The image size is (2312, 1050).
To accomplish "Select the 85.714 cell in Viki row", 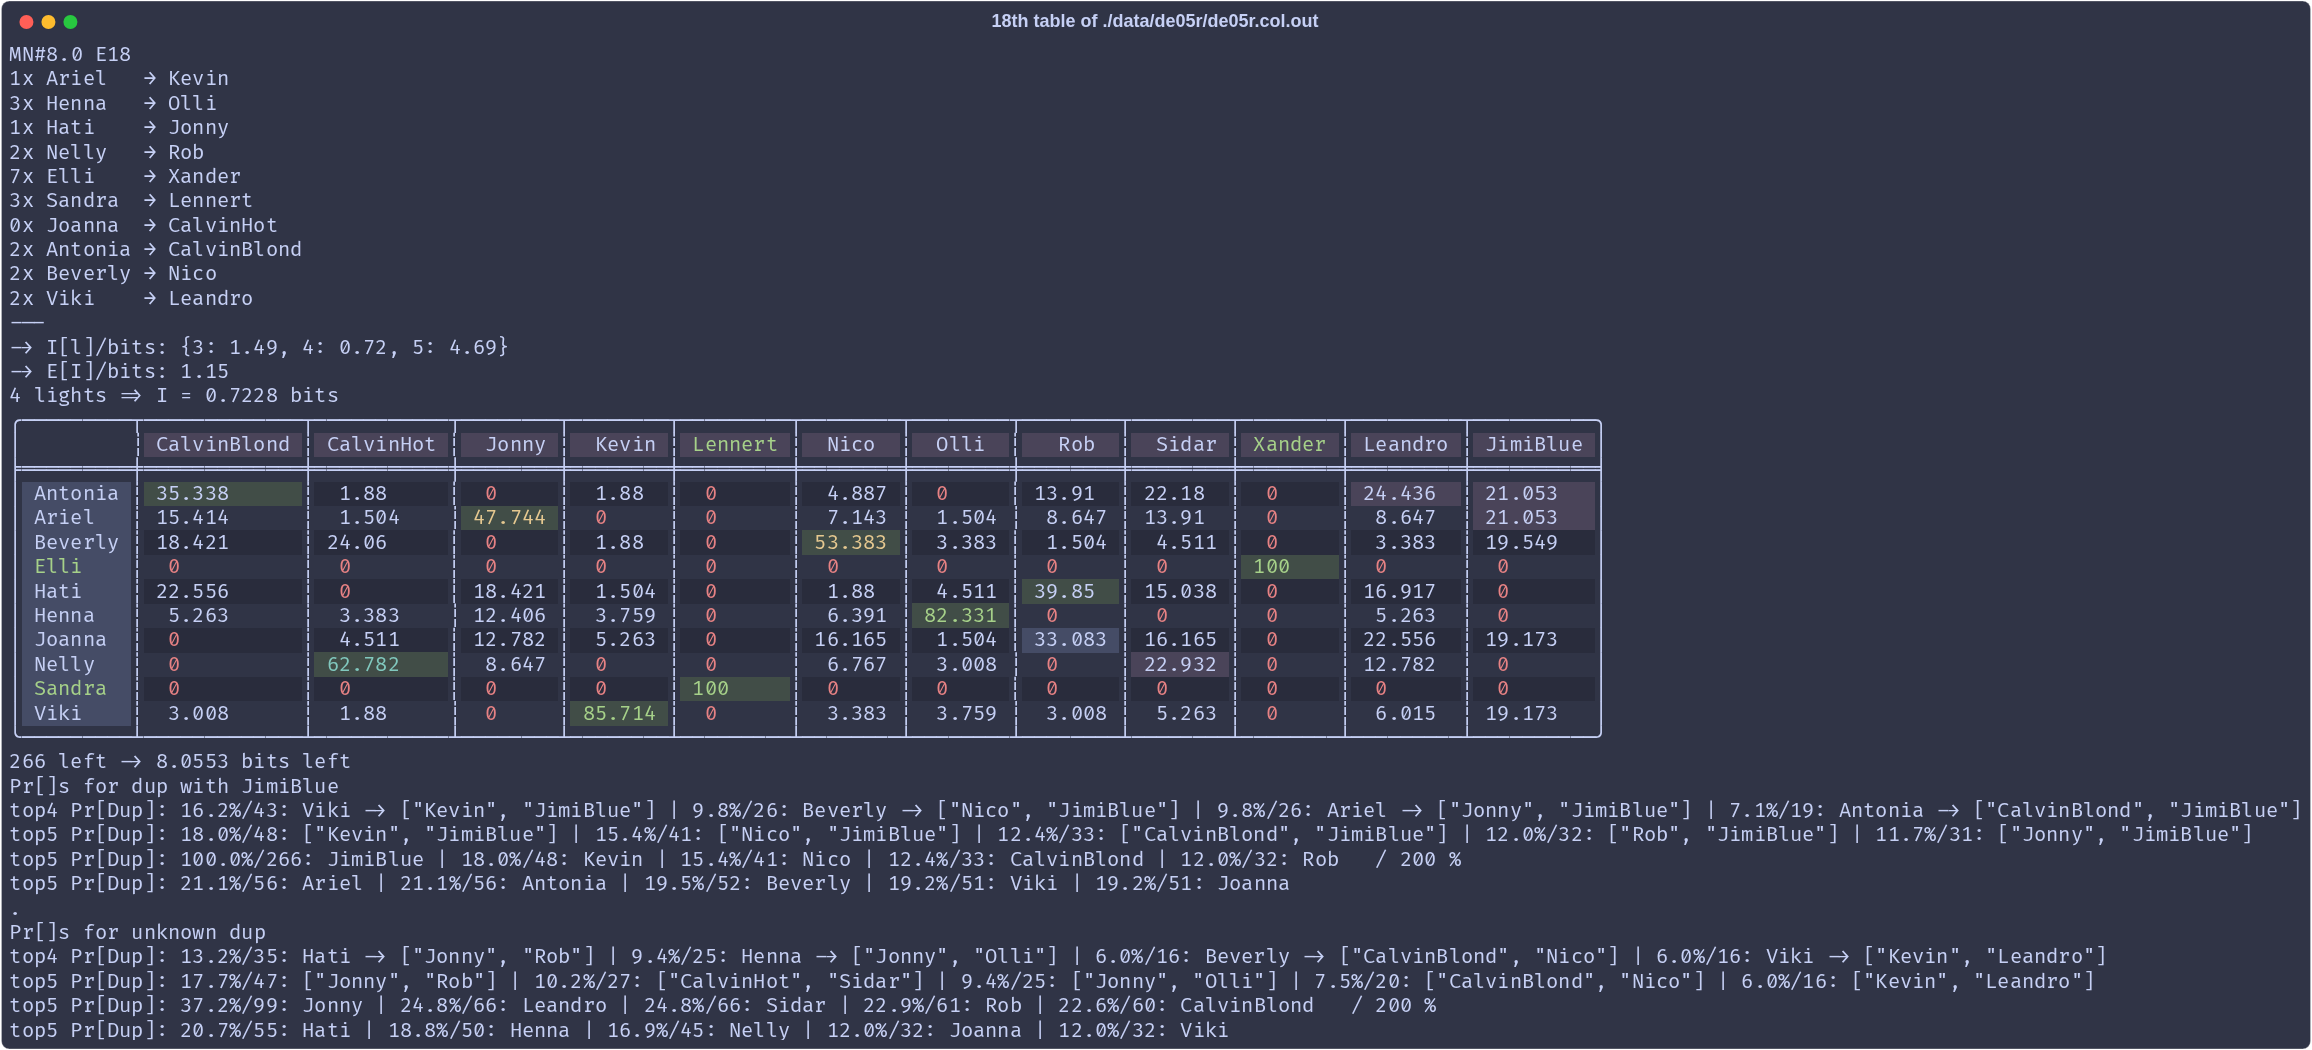I will coord(619,714).
